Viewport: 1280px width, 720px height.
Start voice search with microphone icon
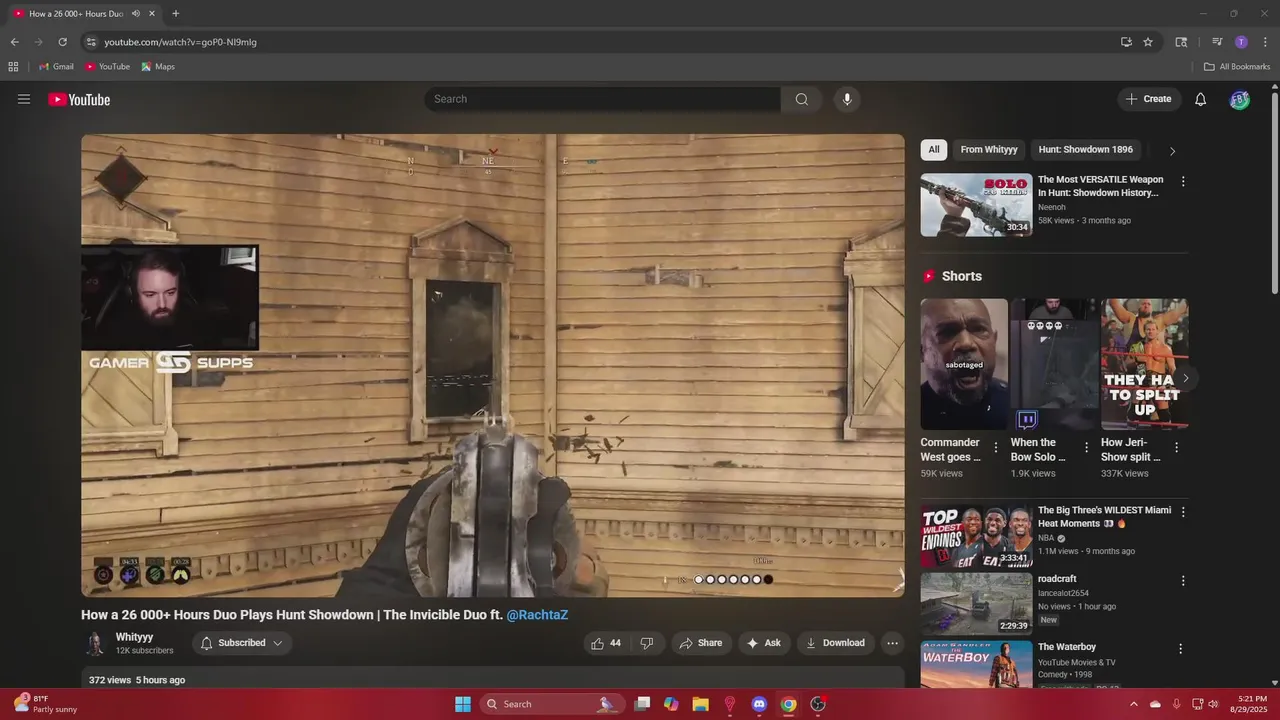pos(847,99)
